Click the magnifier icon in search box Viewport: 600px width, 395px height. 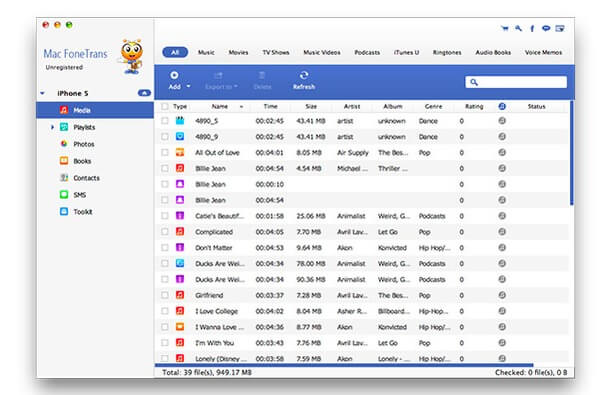(474, 82)
